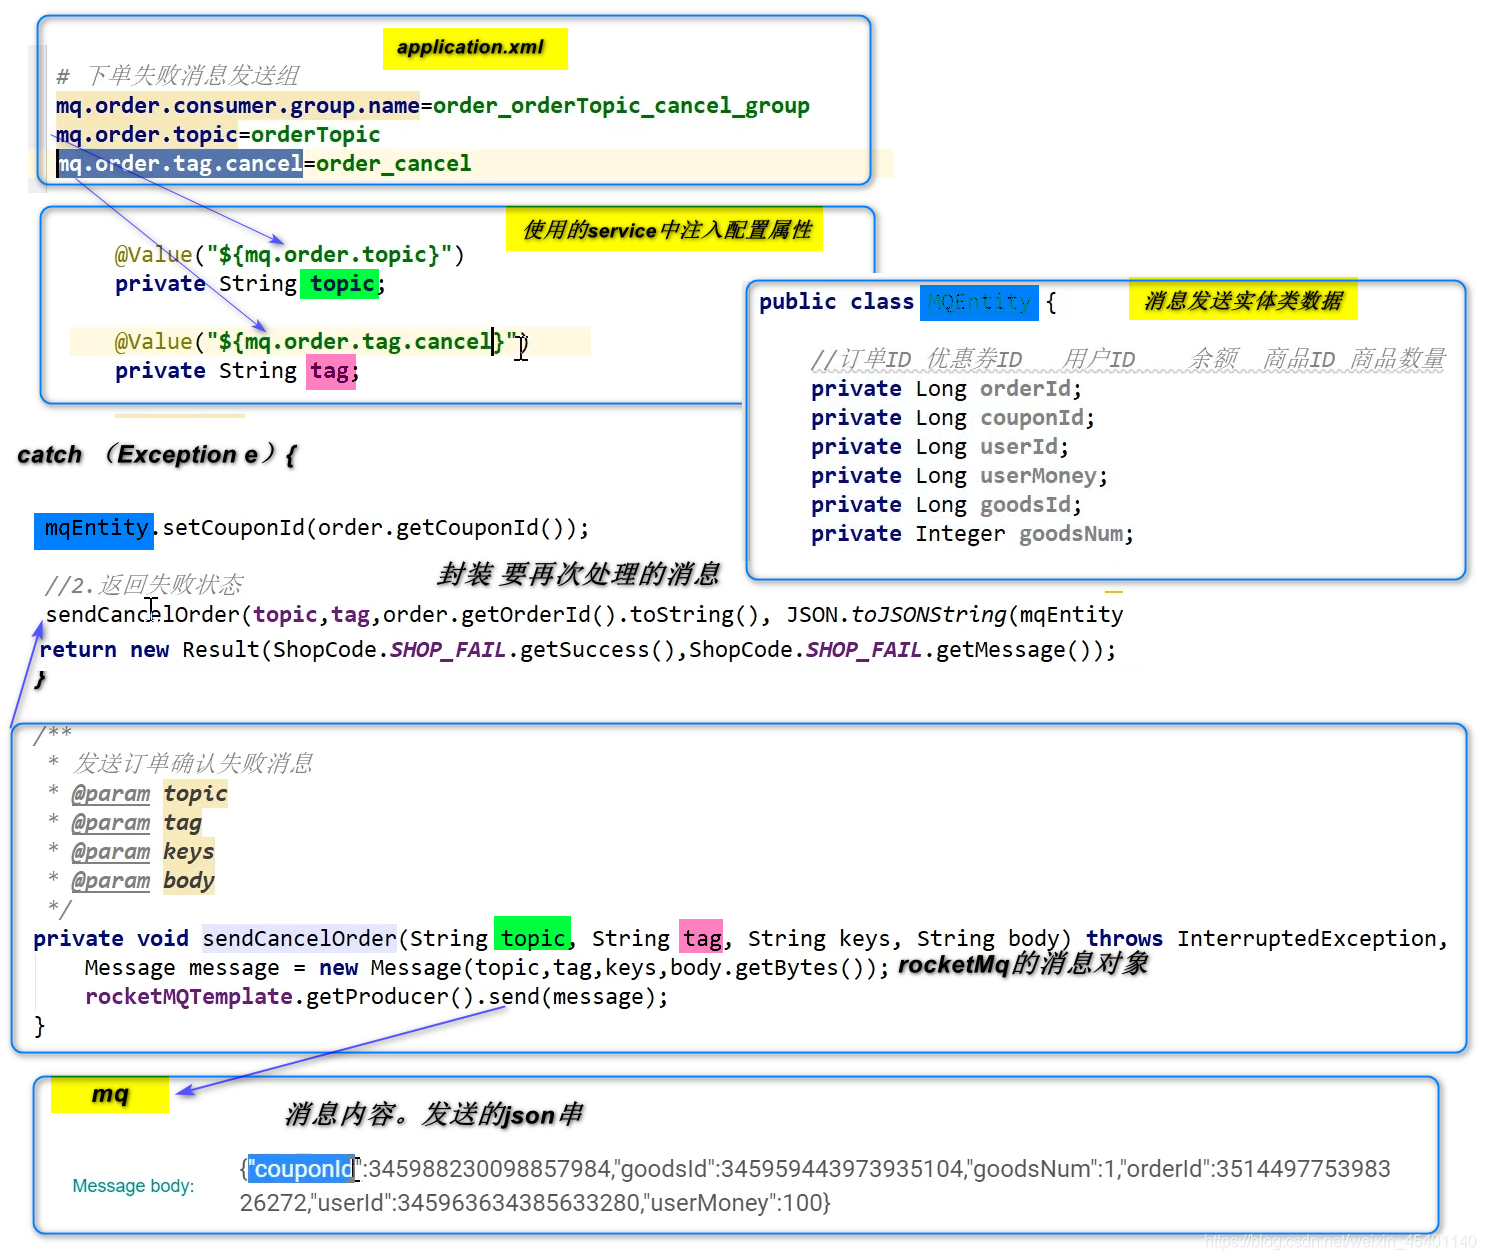
Task: Click the first SHOP_FAIL constant
Action: (448, 650)
